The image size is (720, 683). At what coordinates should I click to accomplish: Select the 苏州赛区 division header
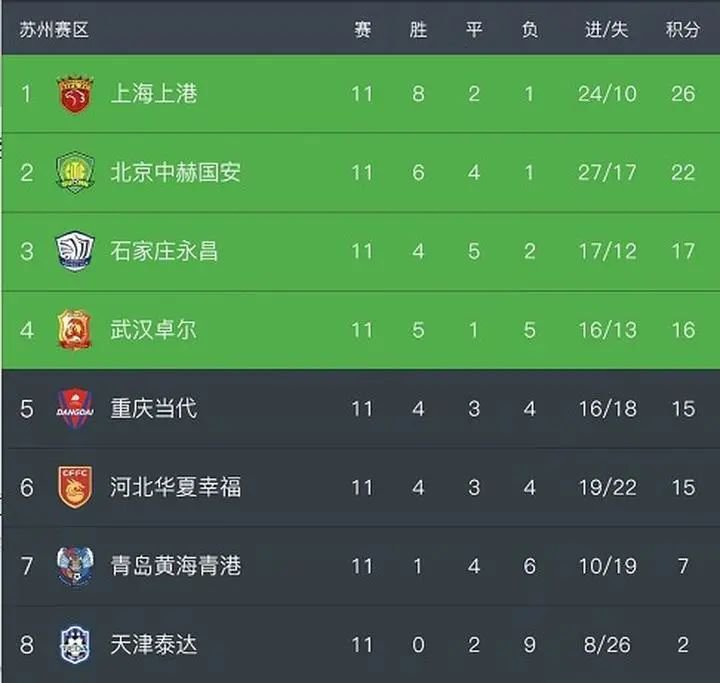click(x=54, y=30)
